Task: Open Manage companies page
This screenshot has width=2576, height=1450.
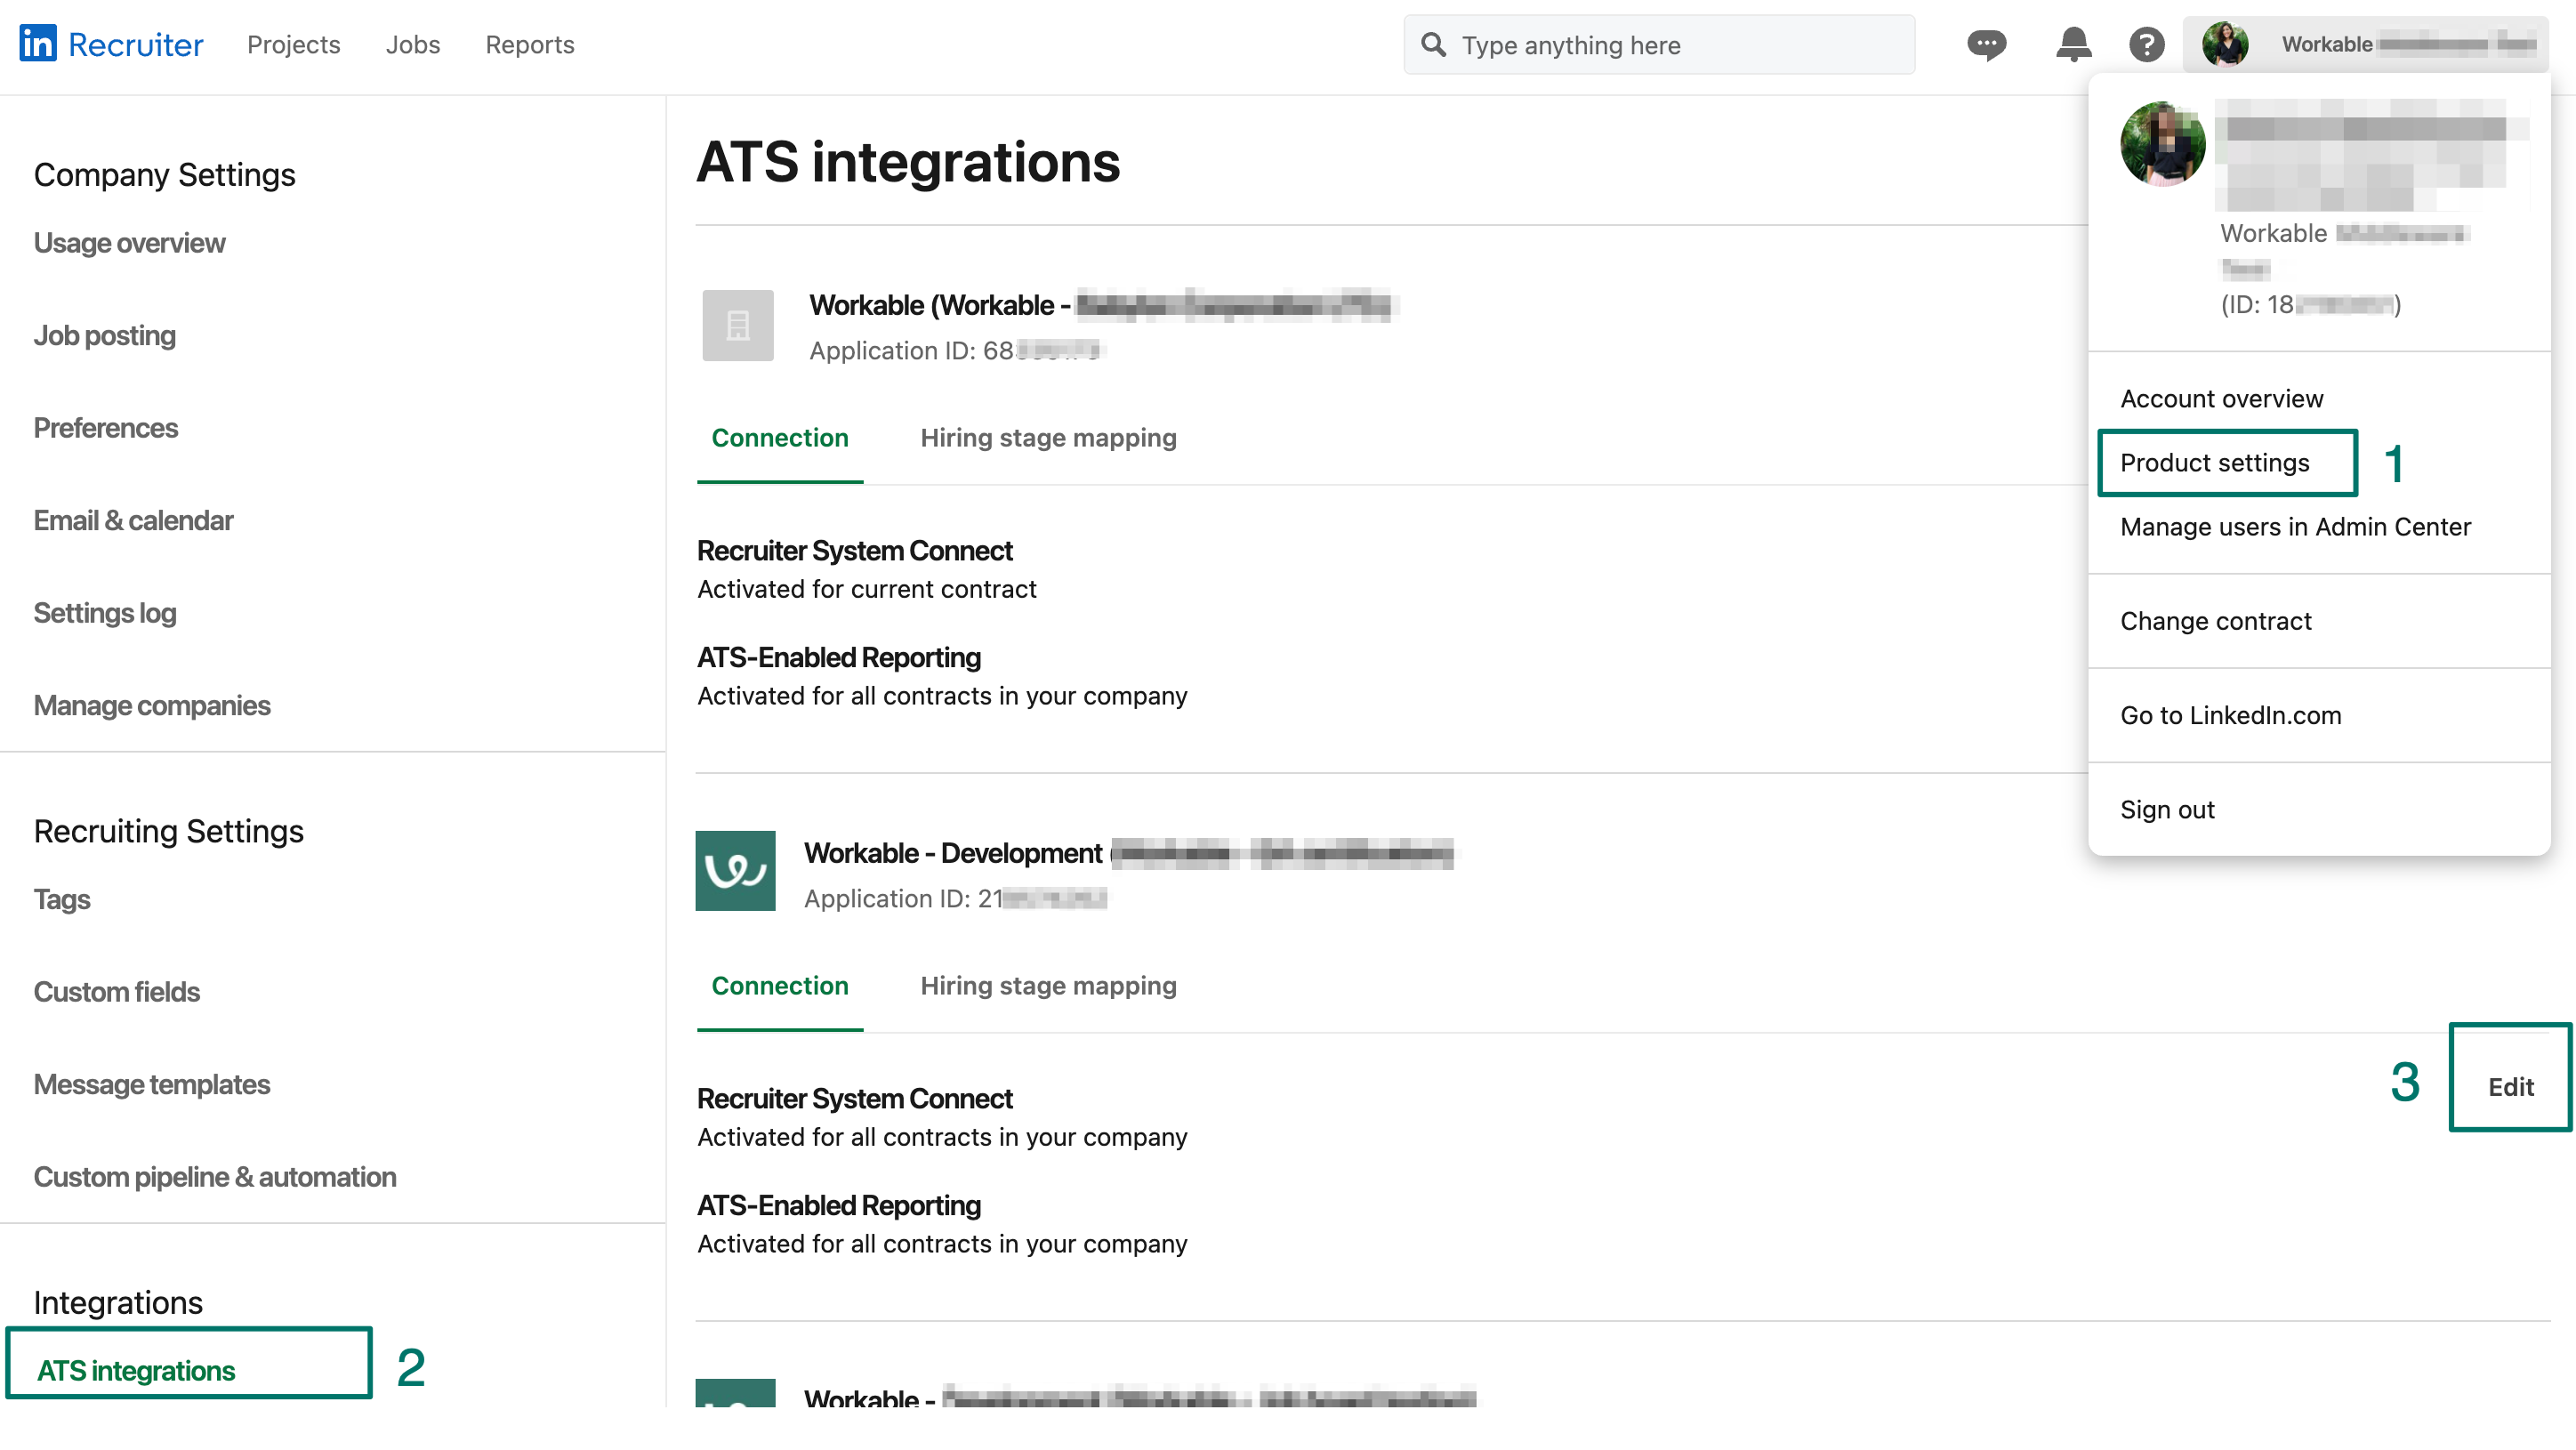Action: [152, 706]
